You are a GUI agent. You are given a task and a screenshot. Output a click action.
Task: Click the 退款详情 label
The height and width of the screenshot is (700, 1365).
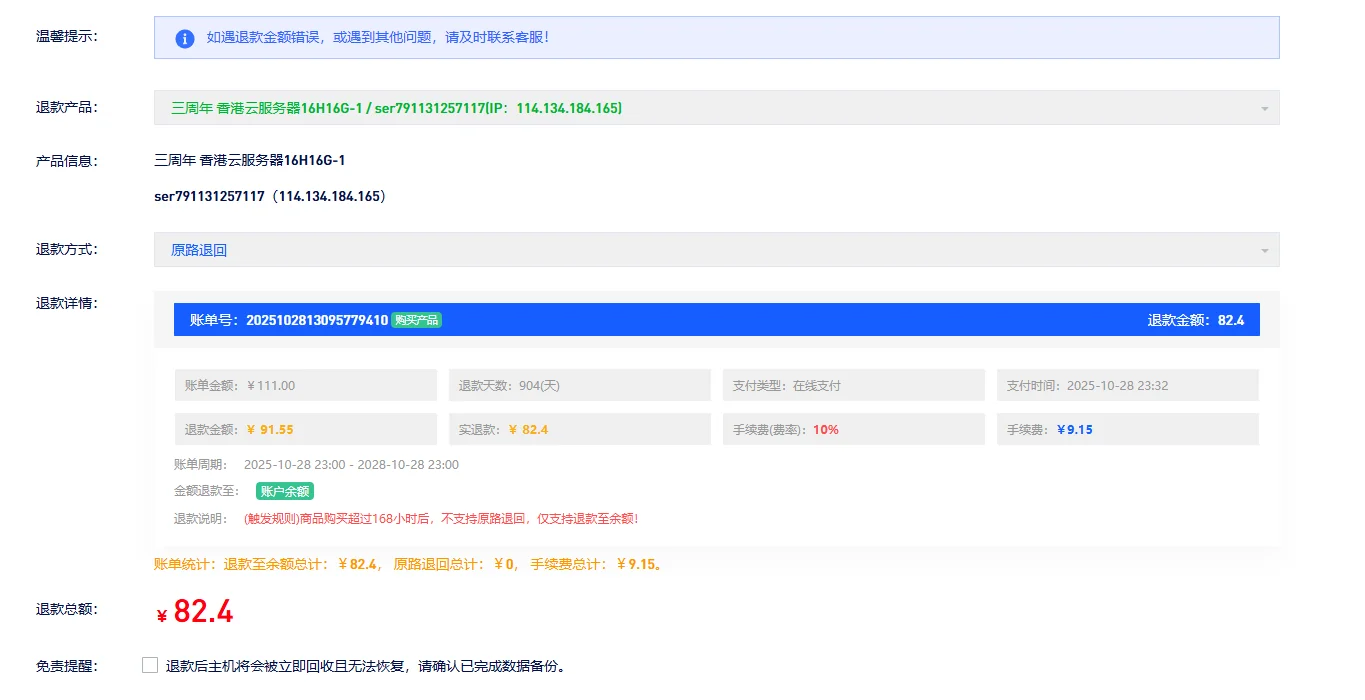pyautogui.click(x=66, y=303)
